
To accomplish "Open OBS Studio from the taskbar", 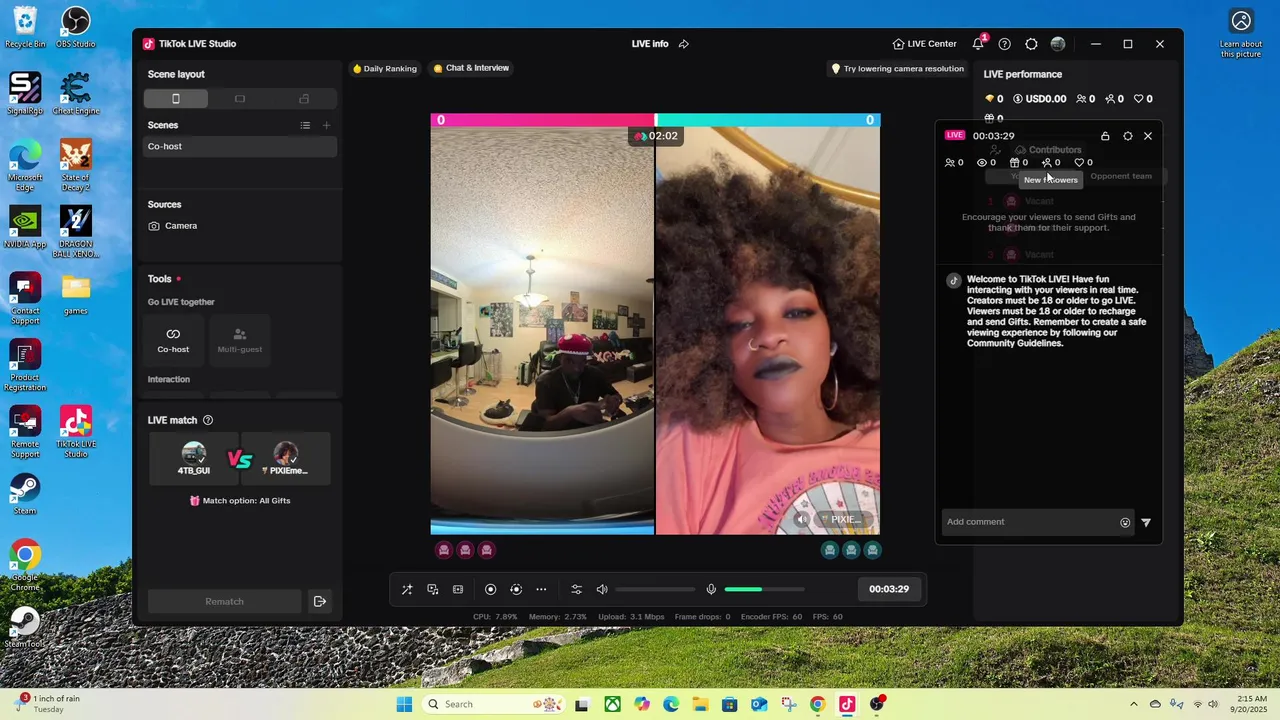I will (x=877, y=704).
